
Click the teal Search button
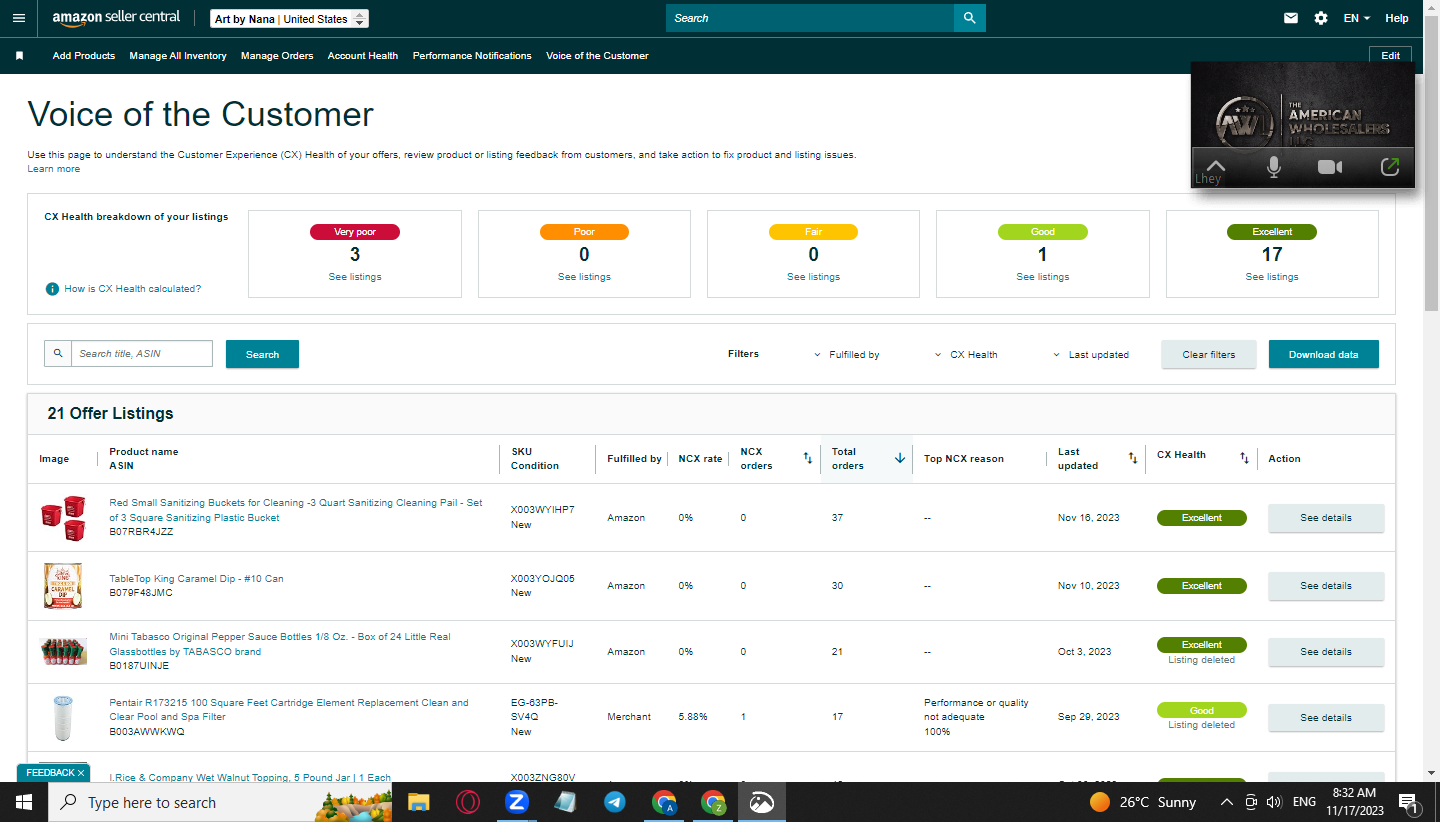tap(262, 354)
